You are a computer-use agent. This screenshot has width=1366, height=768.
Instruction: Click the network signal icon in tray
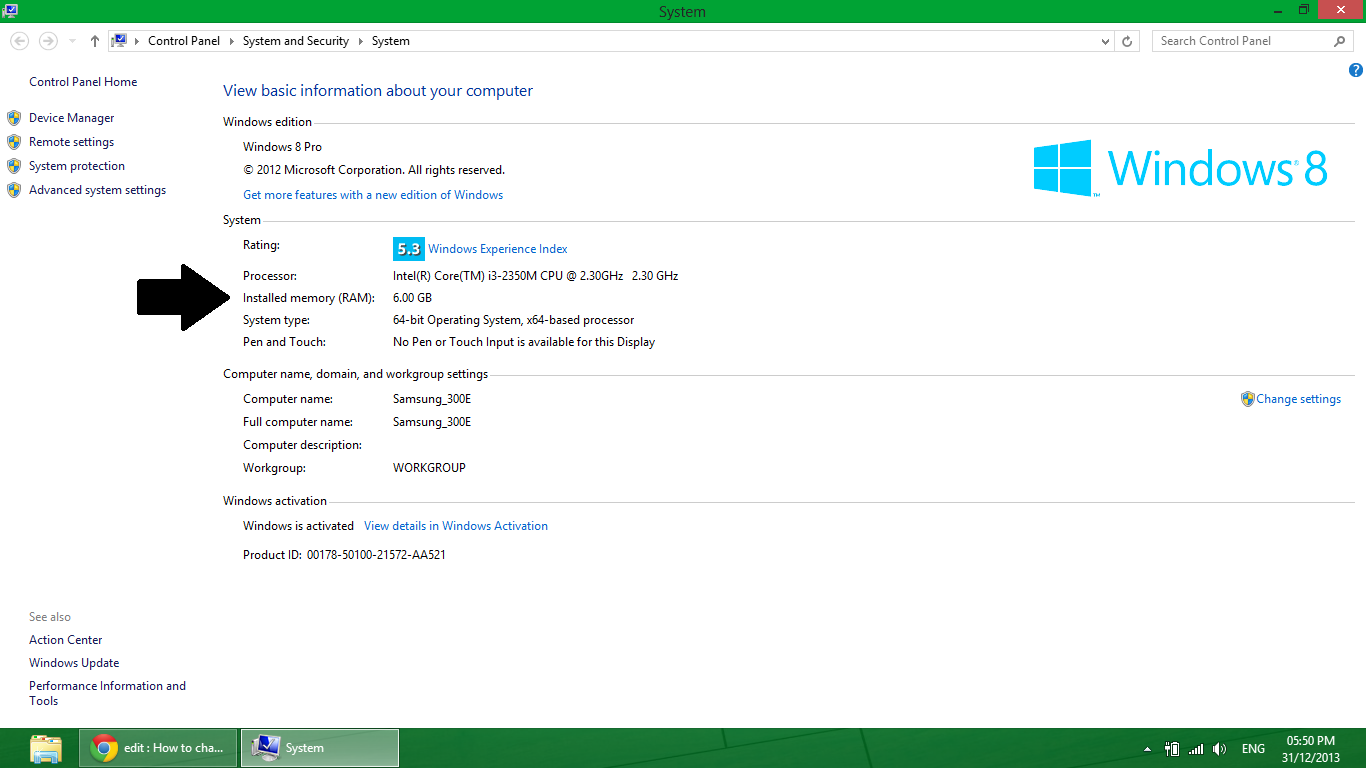point(1195,747)
